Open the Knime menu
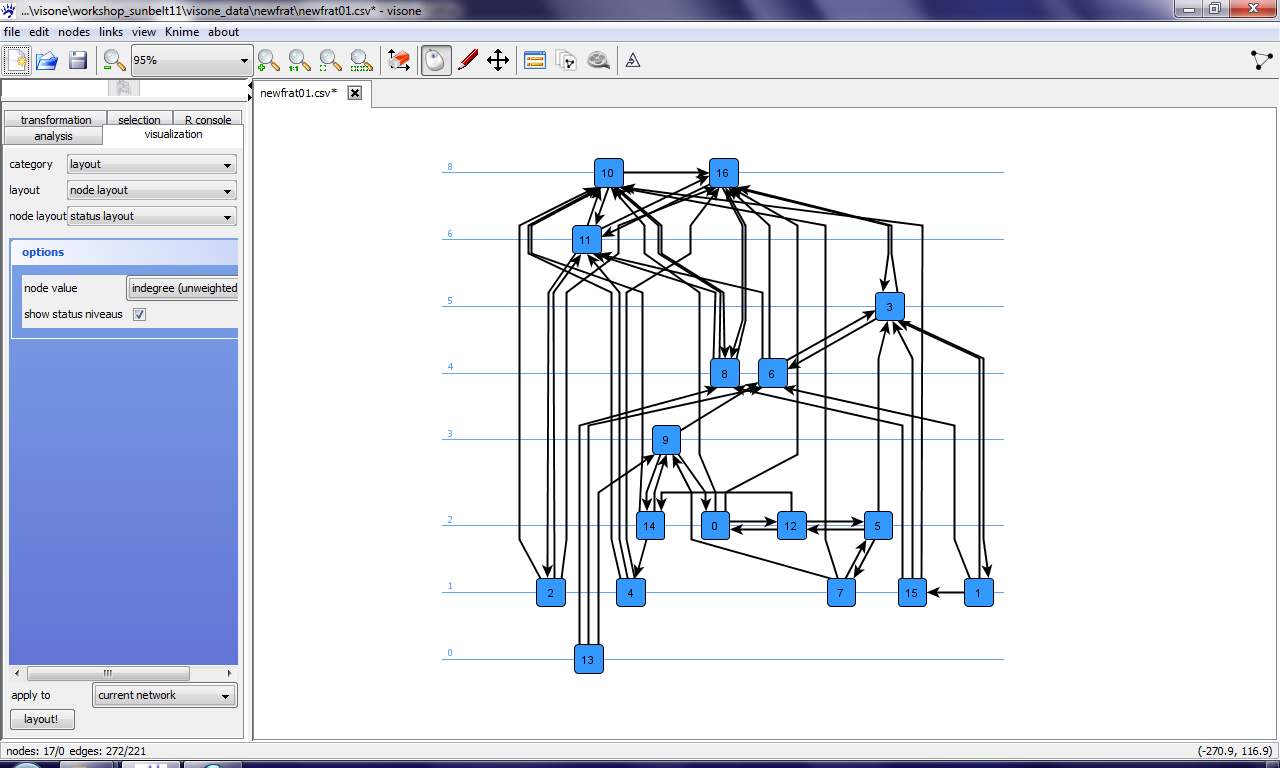This screenshot has width=1280, height=768. coord(182,32)
